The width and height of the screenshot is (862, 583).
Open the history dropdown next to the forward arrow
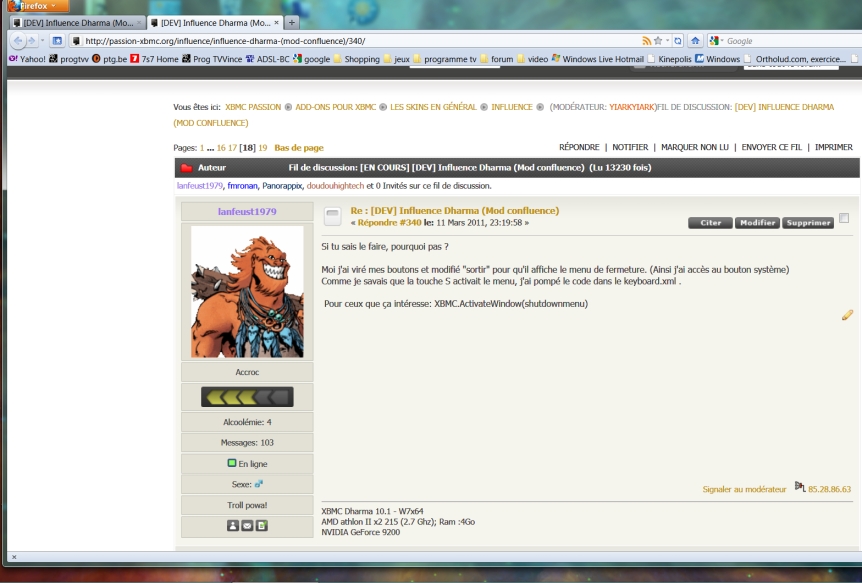42,41
